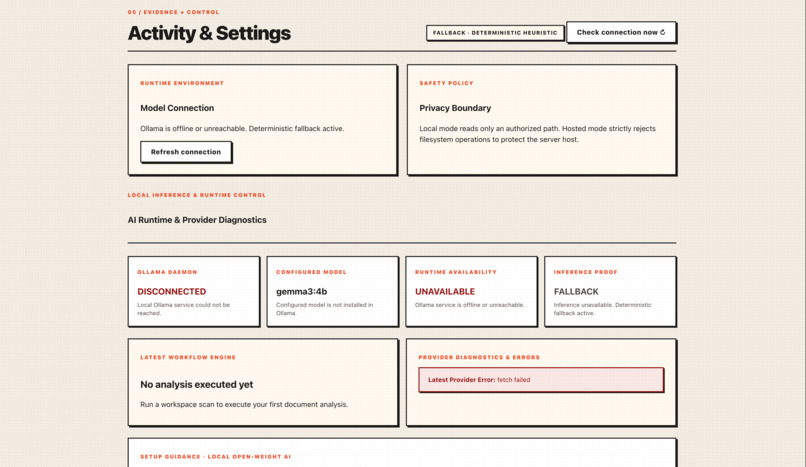Click the Ollama Daemon card label
Screen dimensions: 806x467
coord(167,272)
